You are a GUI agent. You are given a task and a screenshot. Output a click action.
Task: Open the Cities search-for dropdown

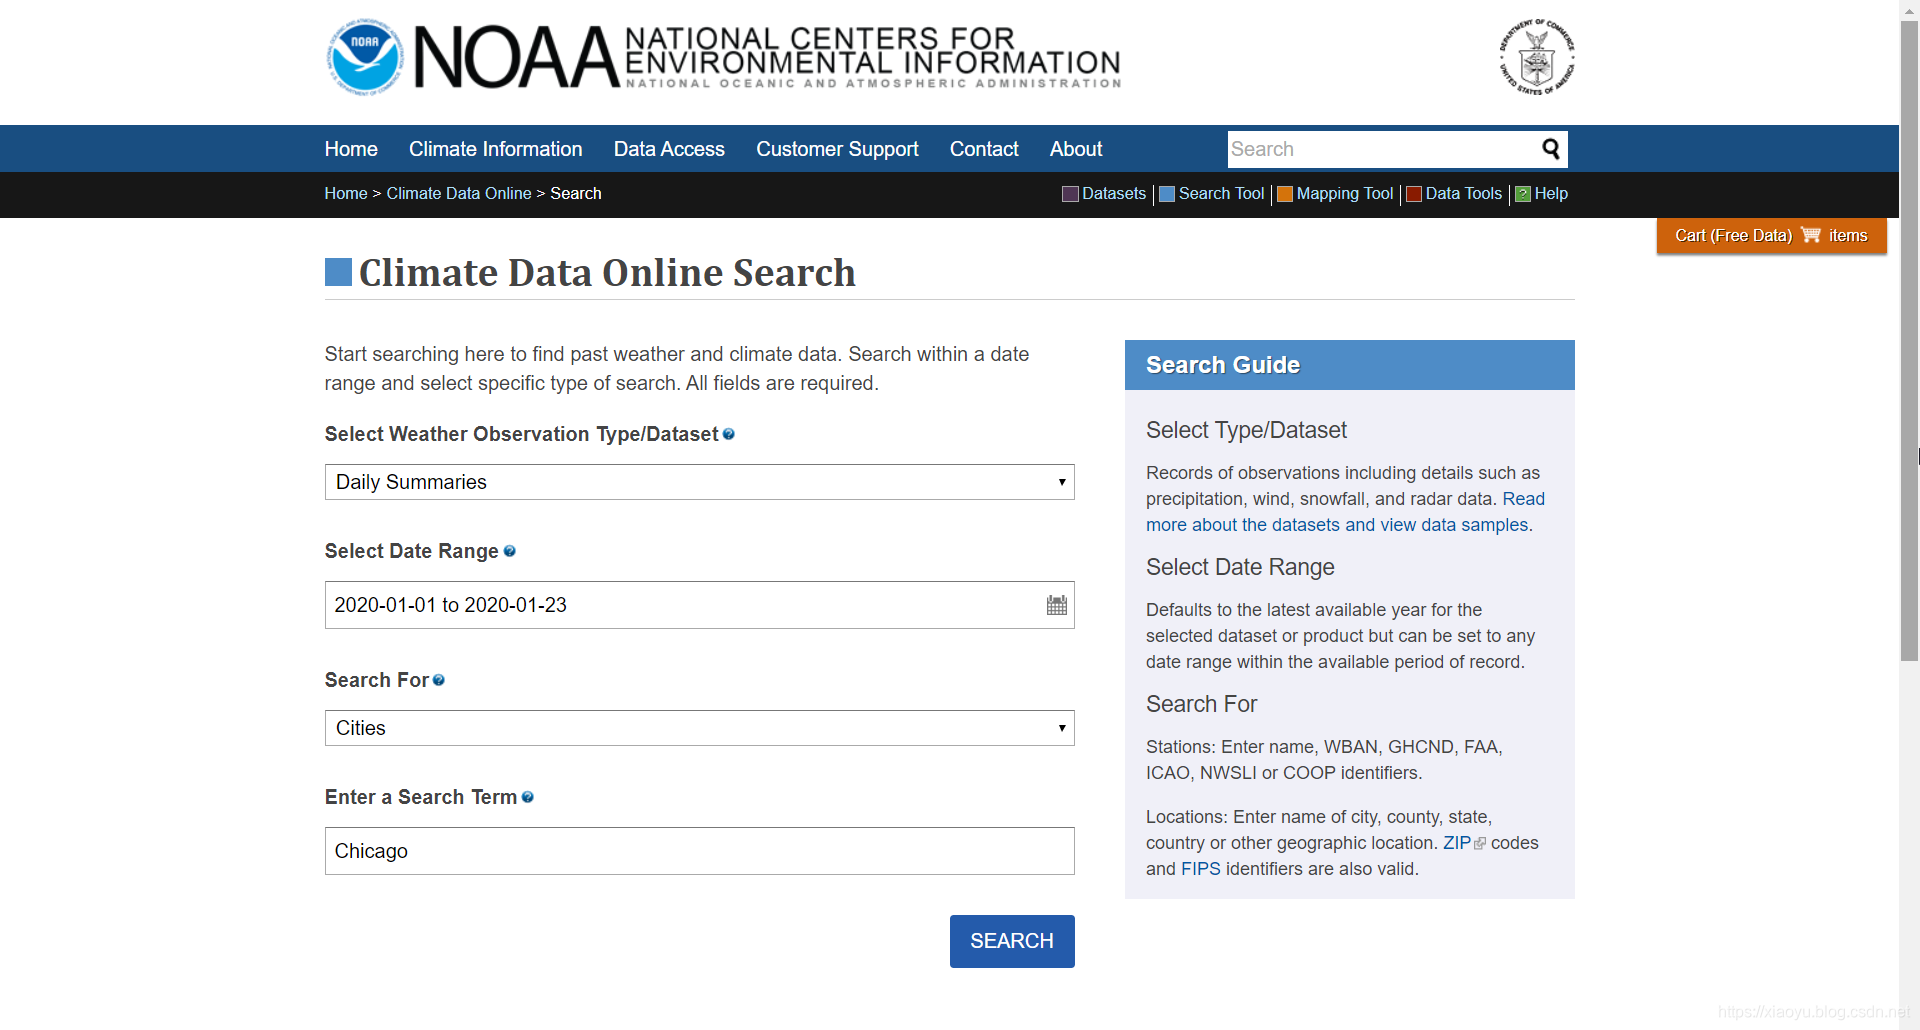[699, 728]
